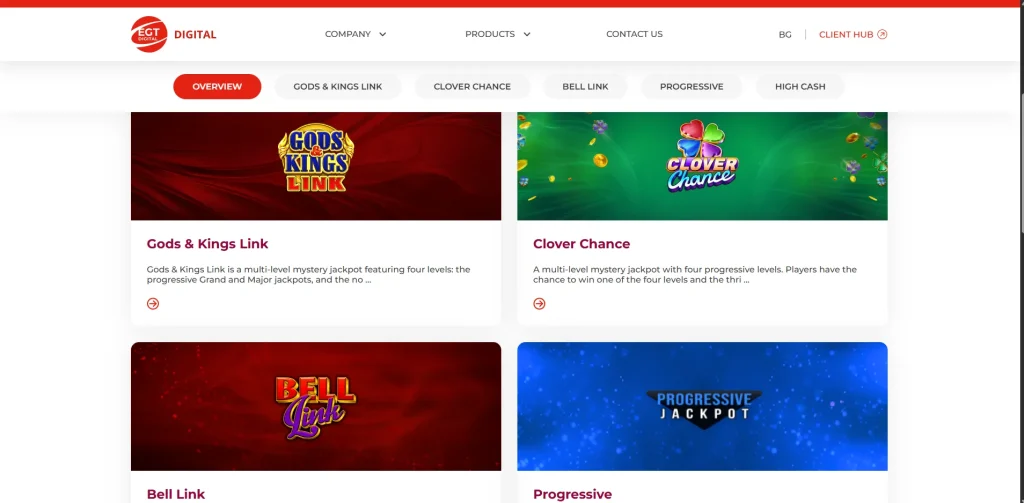The image size is (1024, 503).
Task: Select the Overview tab
Action: [x=217, y=86]
